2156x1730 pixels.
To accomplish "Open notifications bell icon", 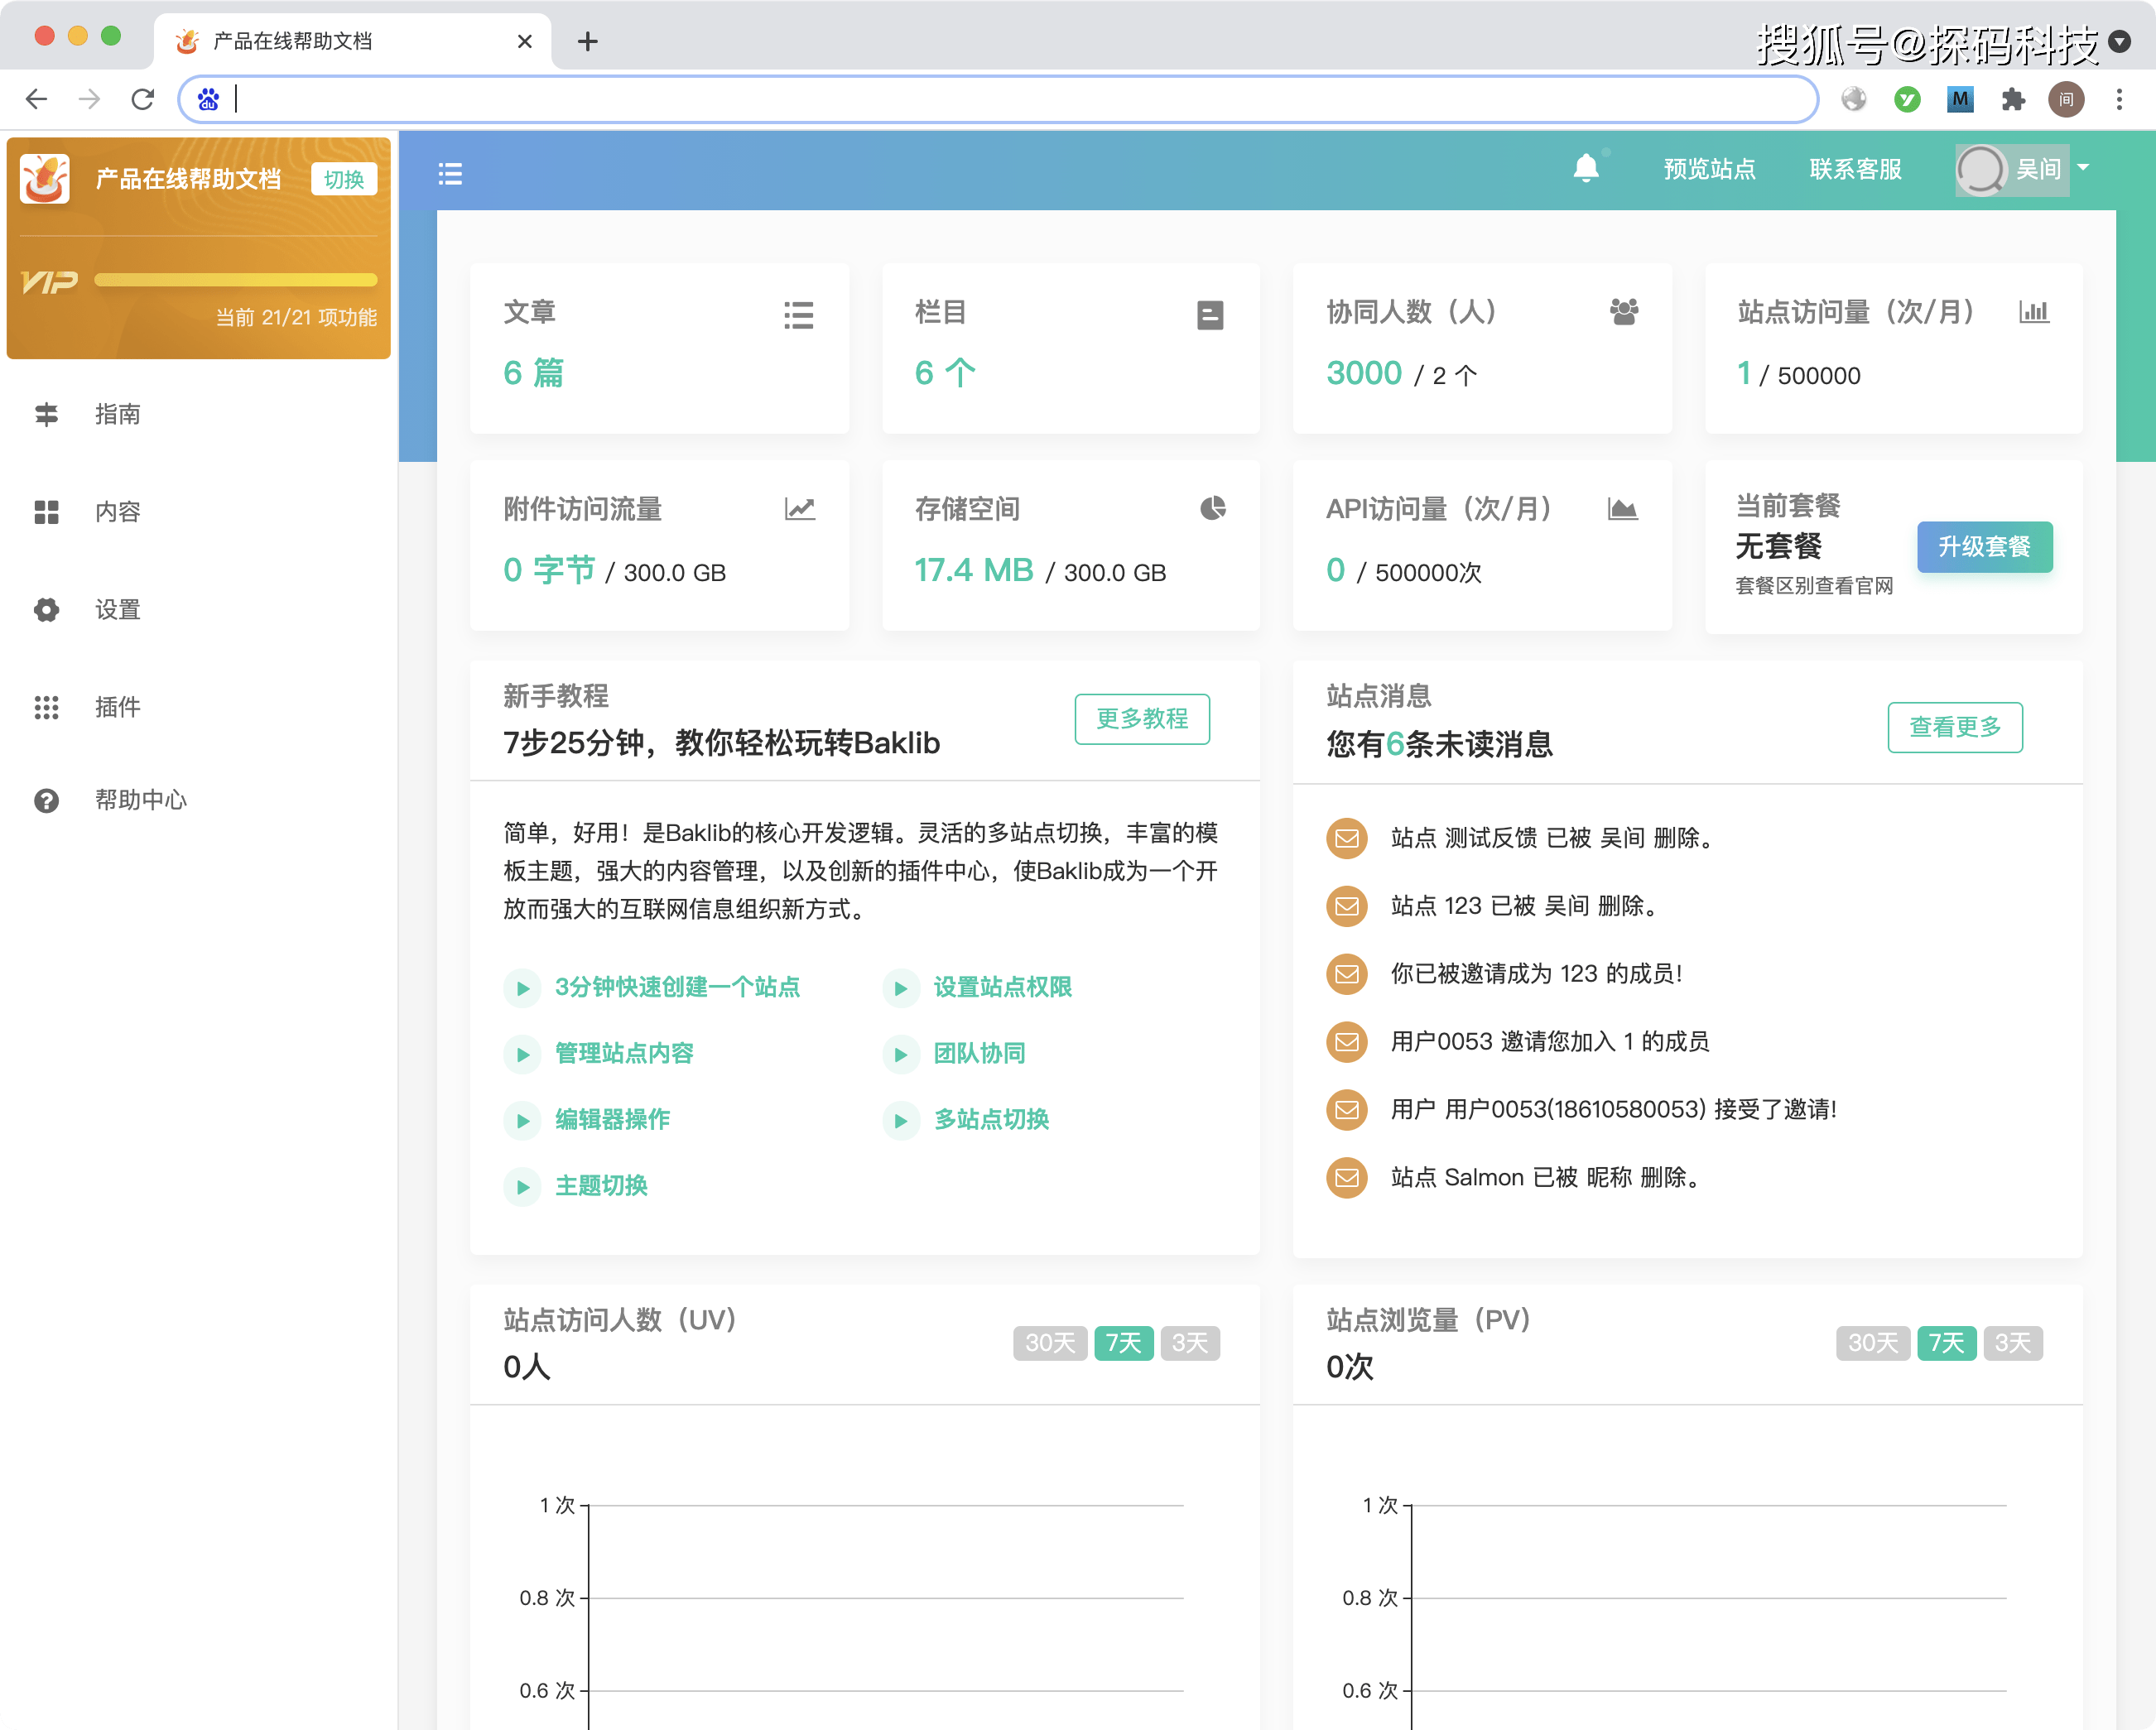I will click(1585, 168).
